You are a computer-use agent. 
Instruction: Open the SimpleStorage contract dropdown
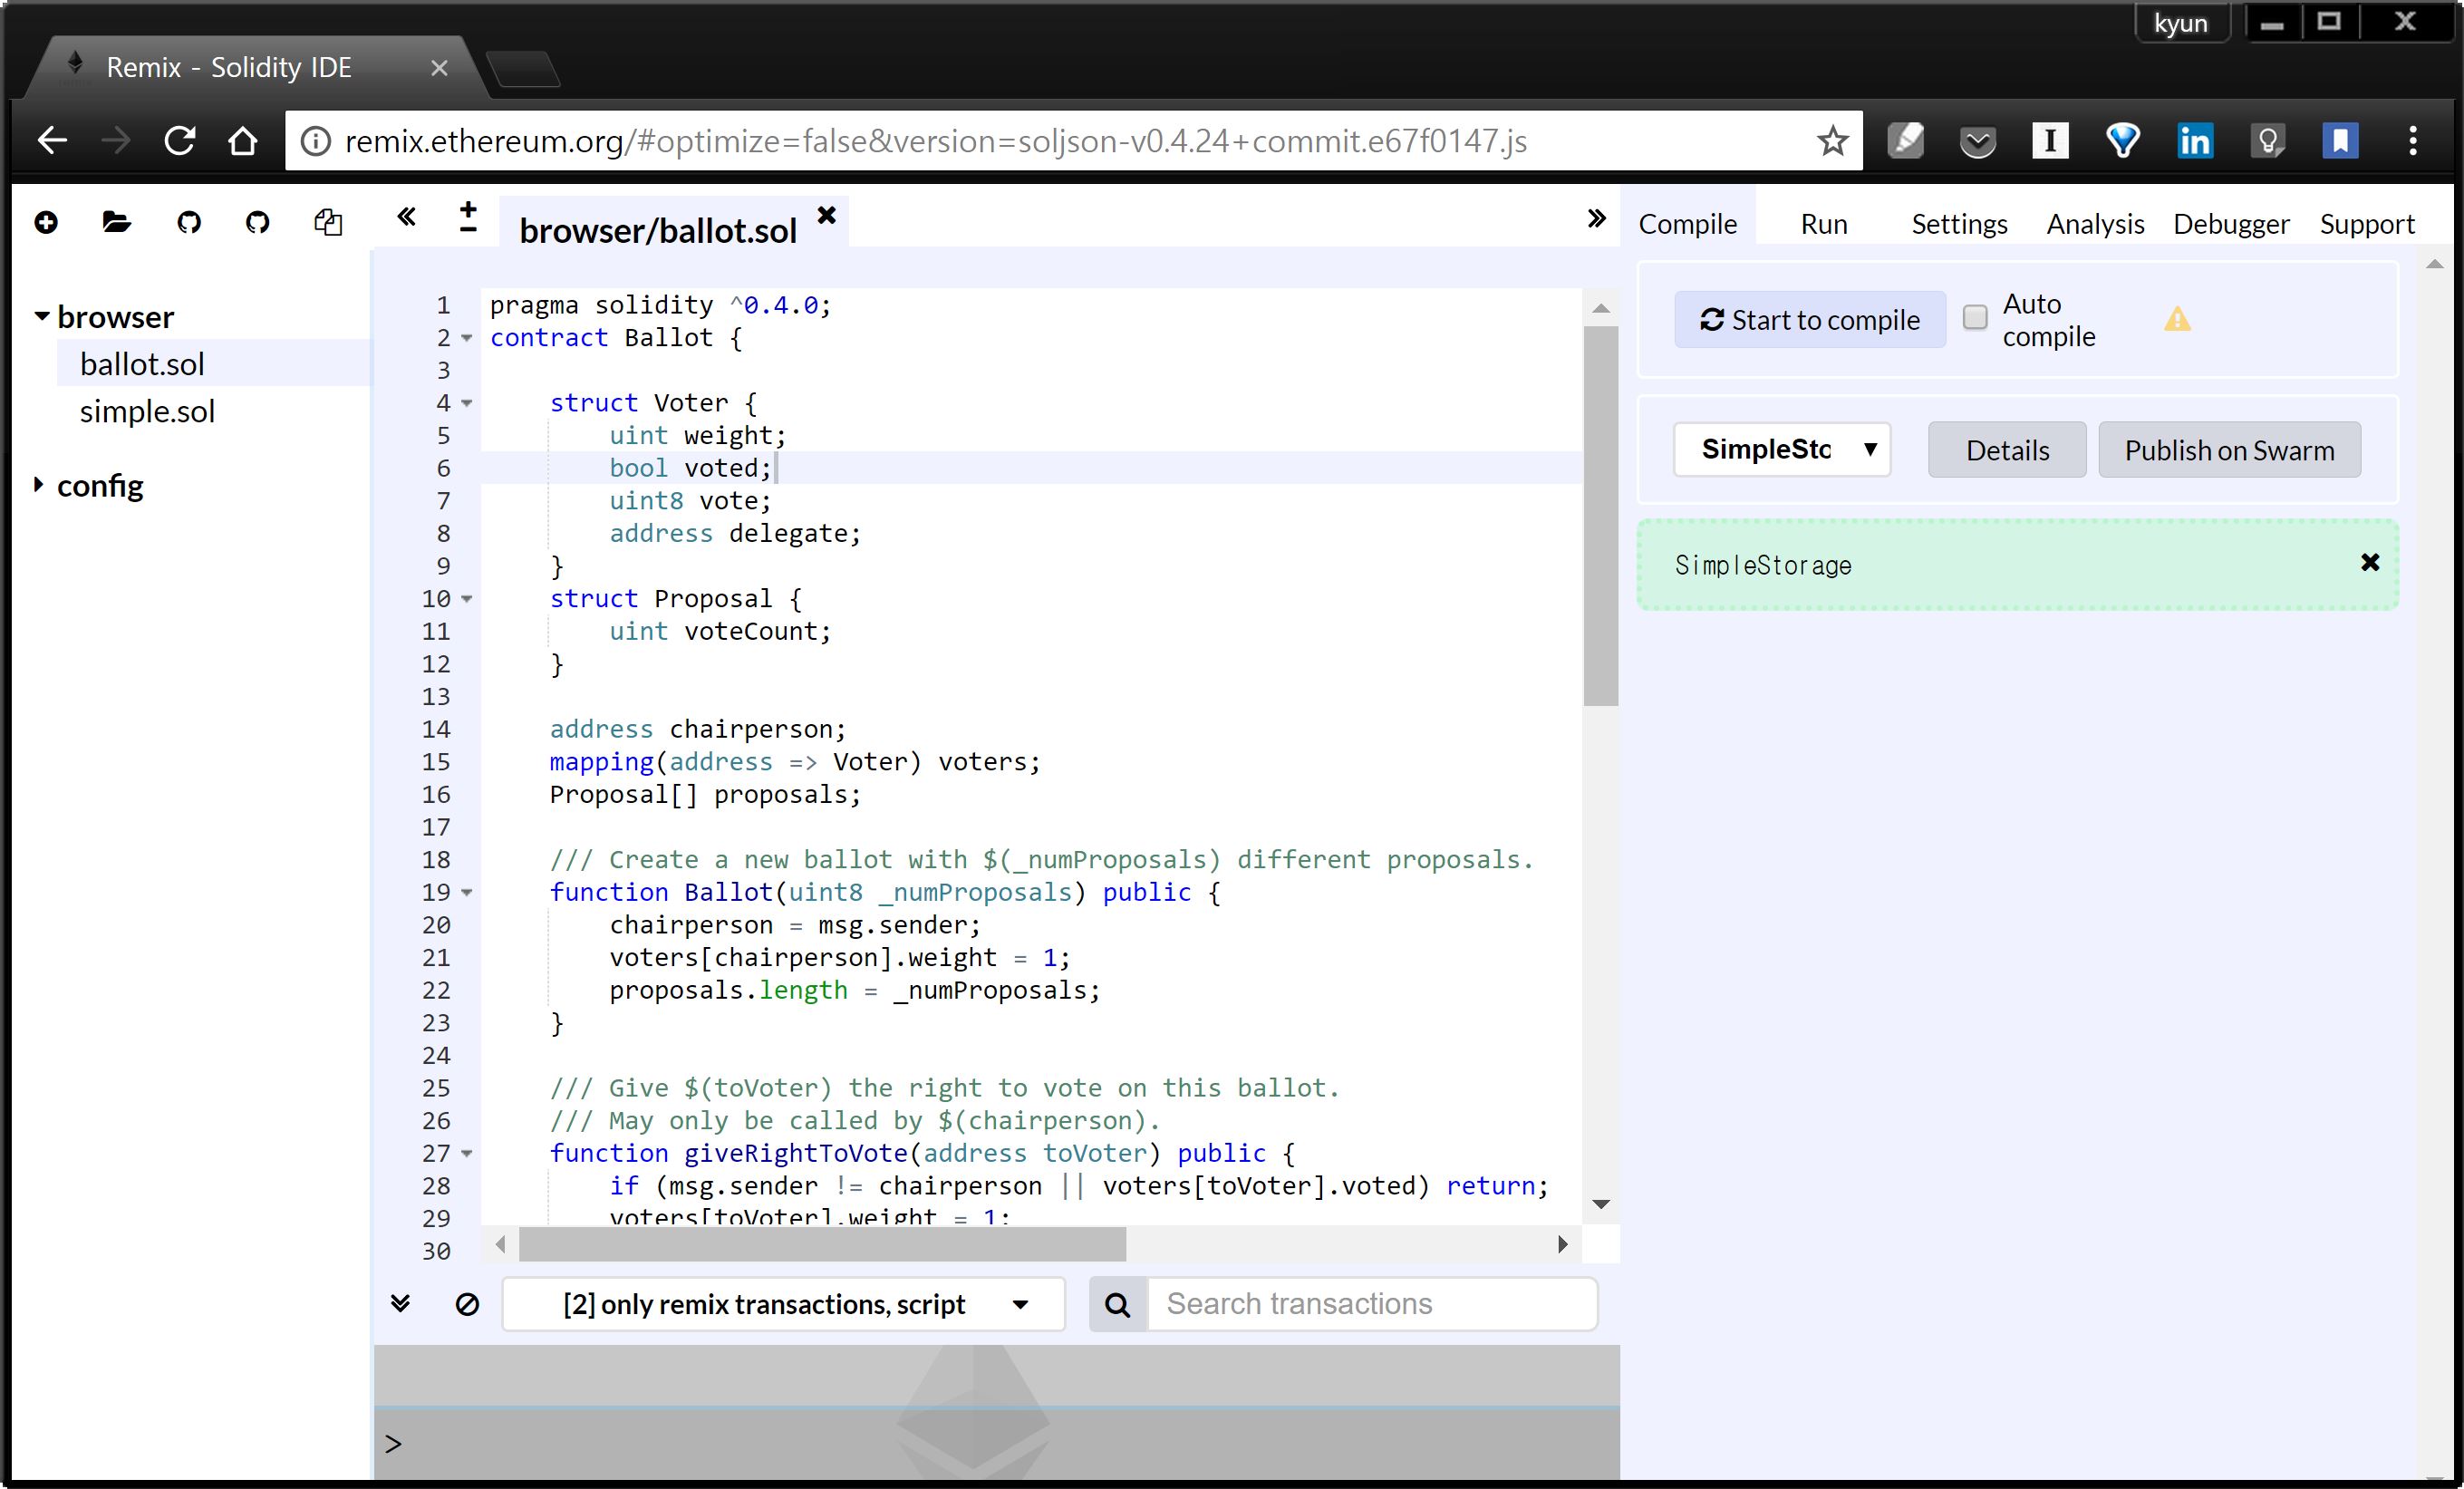(1782, 449)
